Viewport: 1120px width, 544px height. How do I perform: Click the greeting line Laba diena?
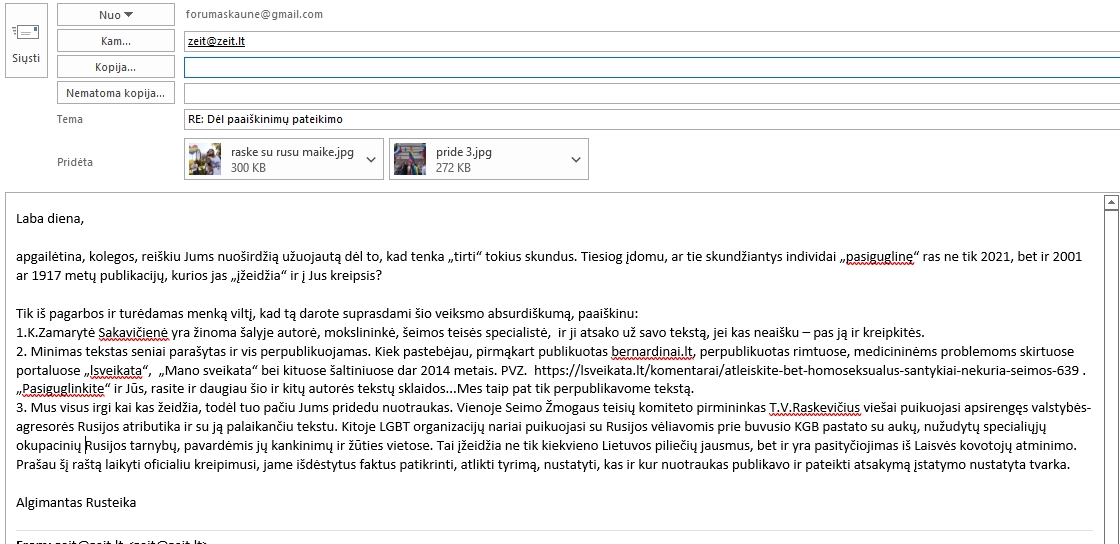coord(50,218)
